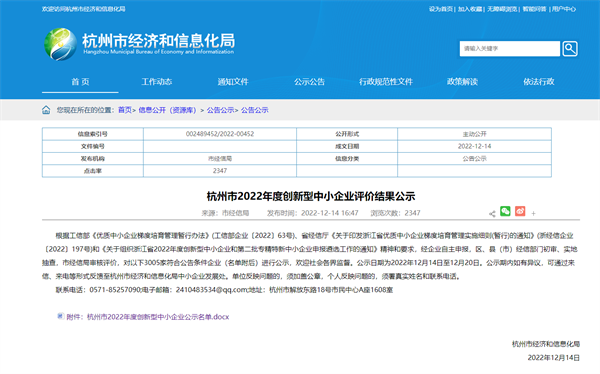This screenshot has width=600, height=374.
Task: Click the docx attachment file icon
Action: point(60,316)
